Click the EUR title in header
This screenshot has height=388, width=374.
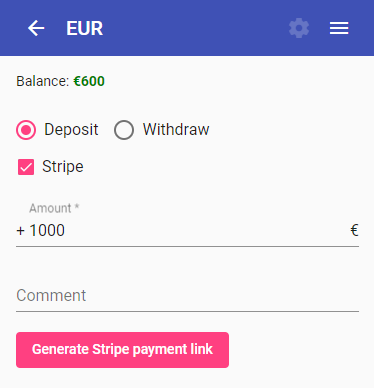tap(85, 28)
